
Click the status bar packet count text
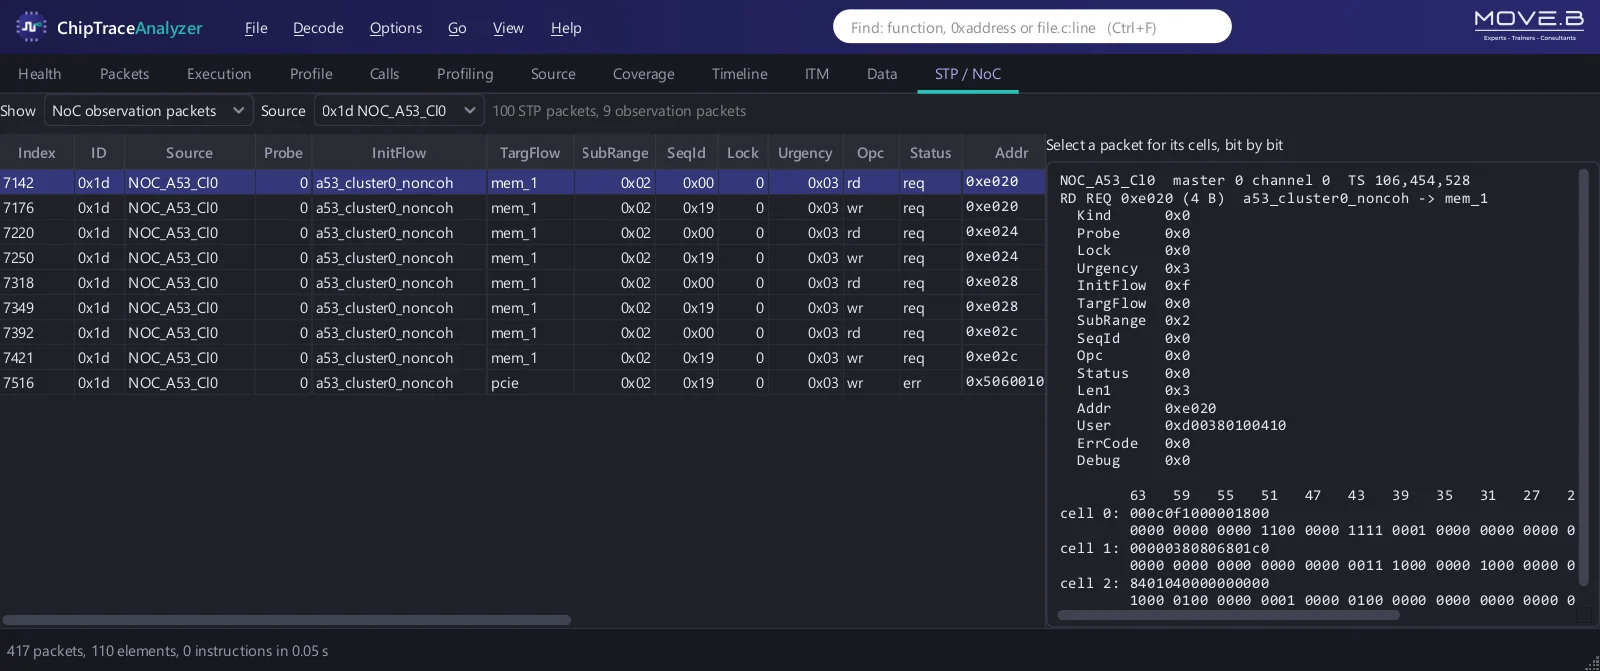click(x=168, y=651)
